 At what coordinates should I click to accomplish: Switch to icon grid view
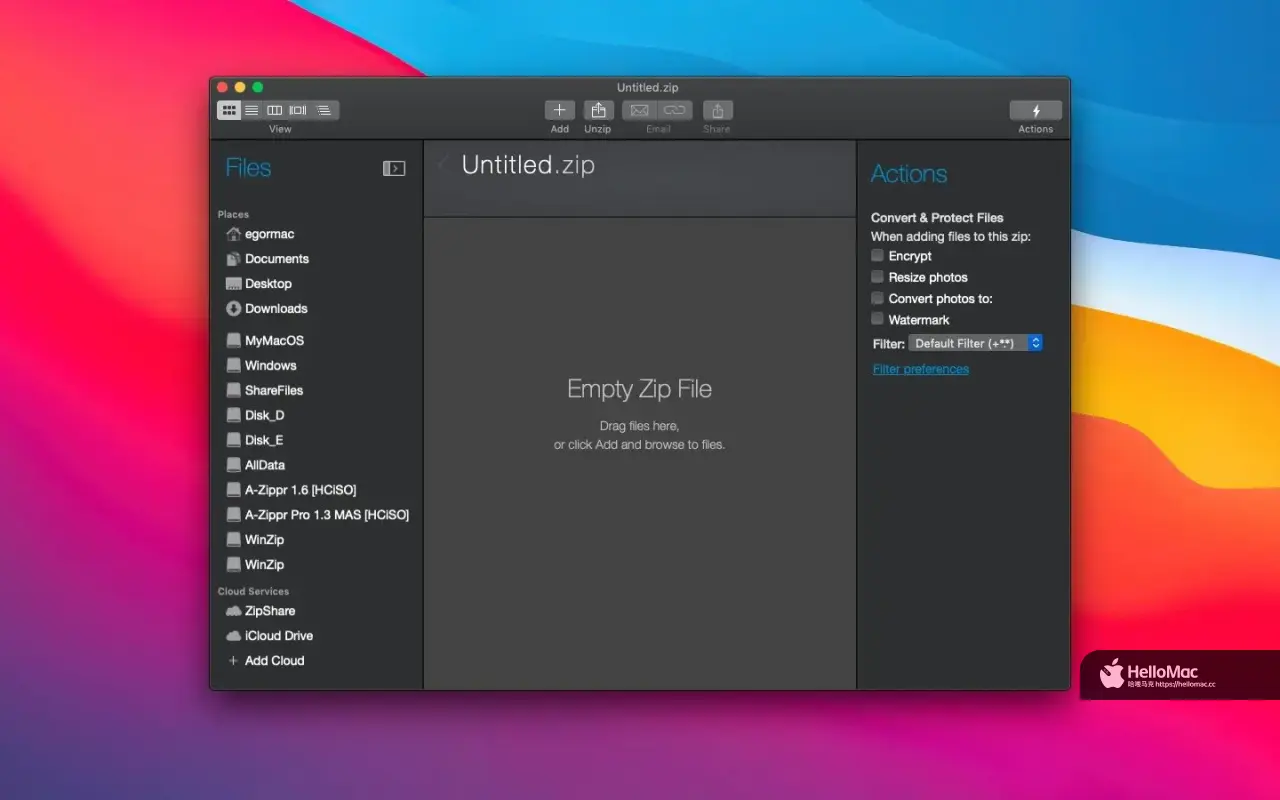[229, 110]
